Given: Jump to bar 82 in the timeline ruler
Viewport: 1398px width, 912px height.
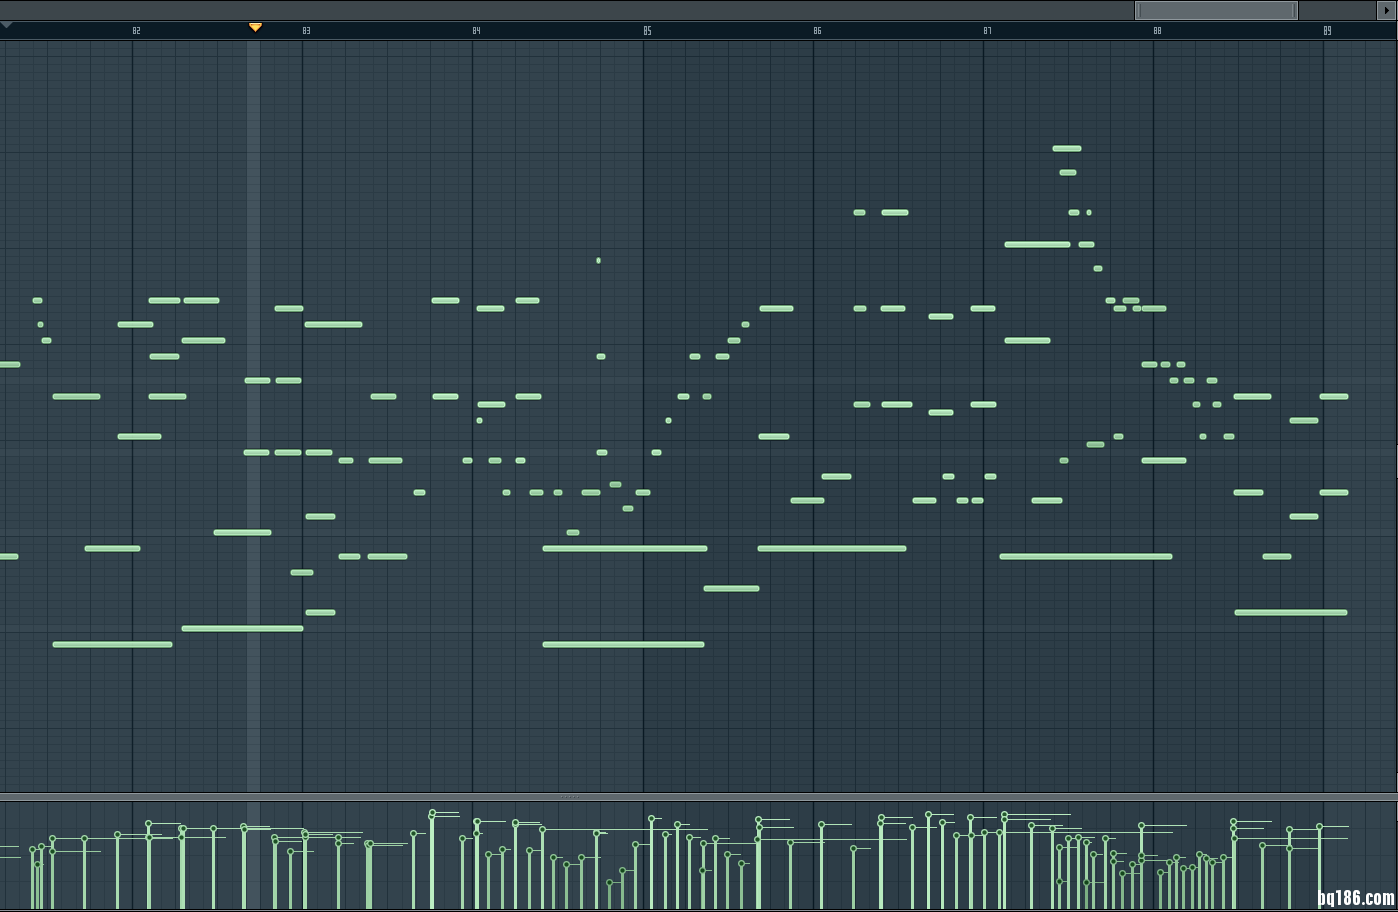Looking at the screenshot, I should [x=137, y=31].
